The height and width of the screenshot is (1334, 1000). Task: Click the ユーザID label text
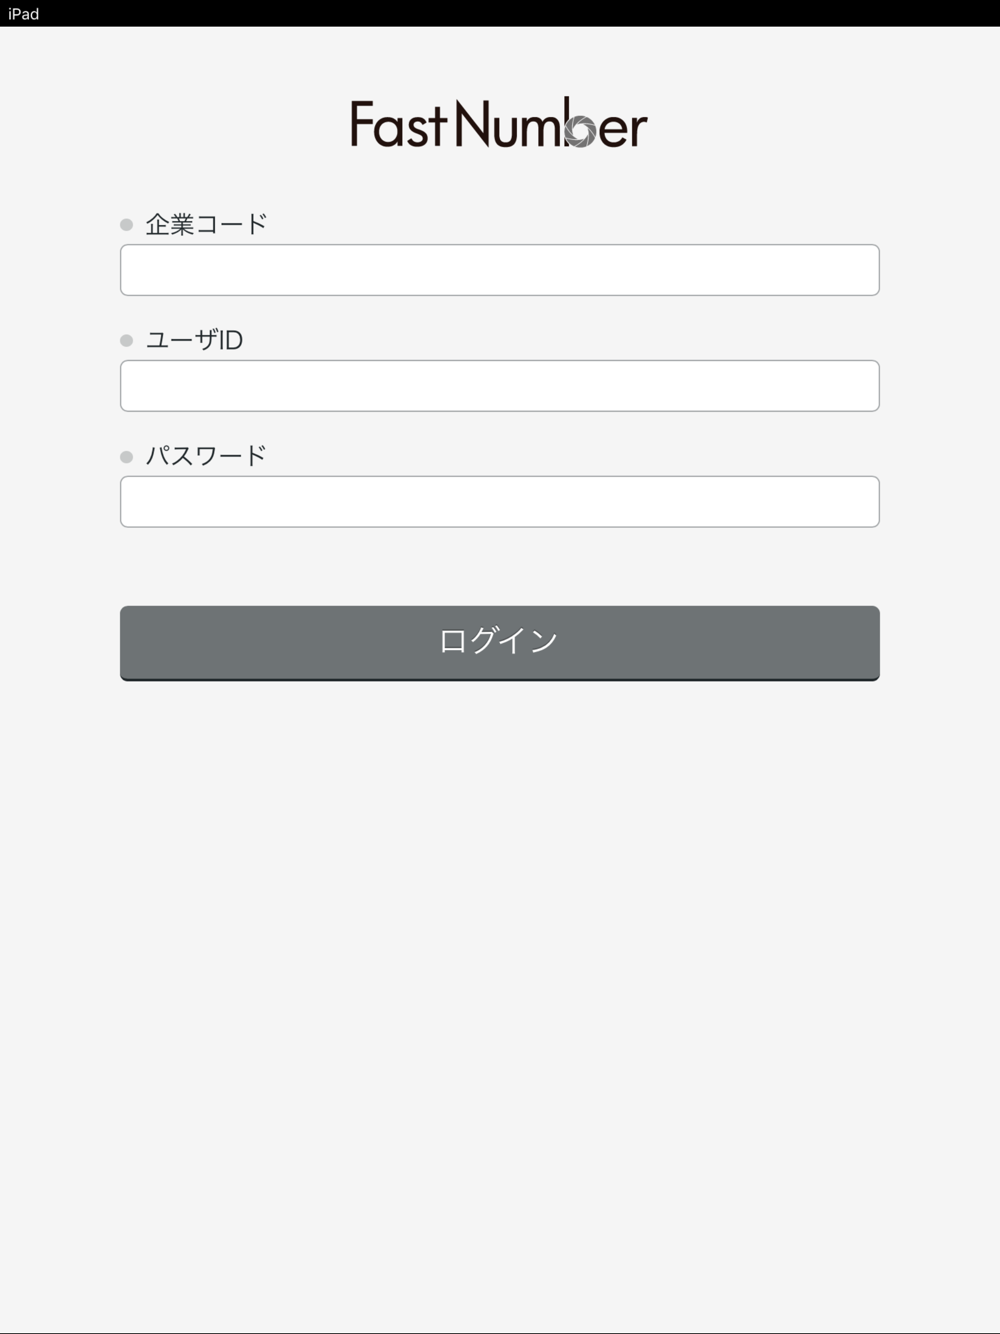195,341
